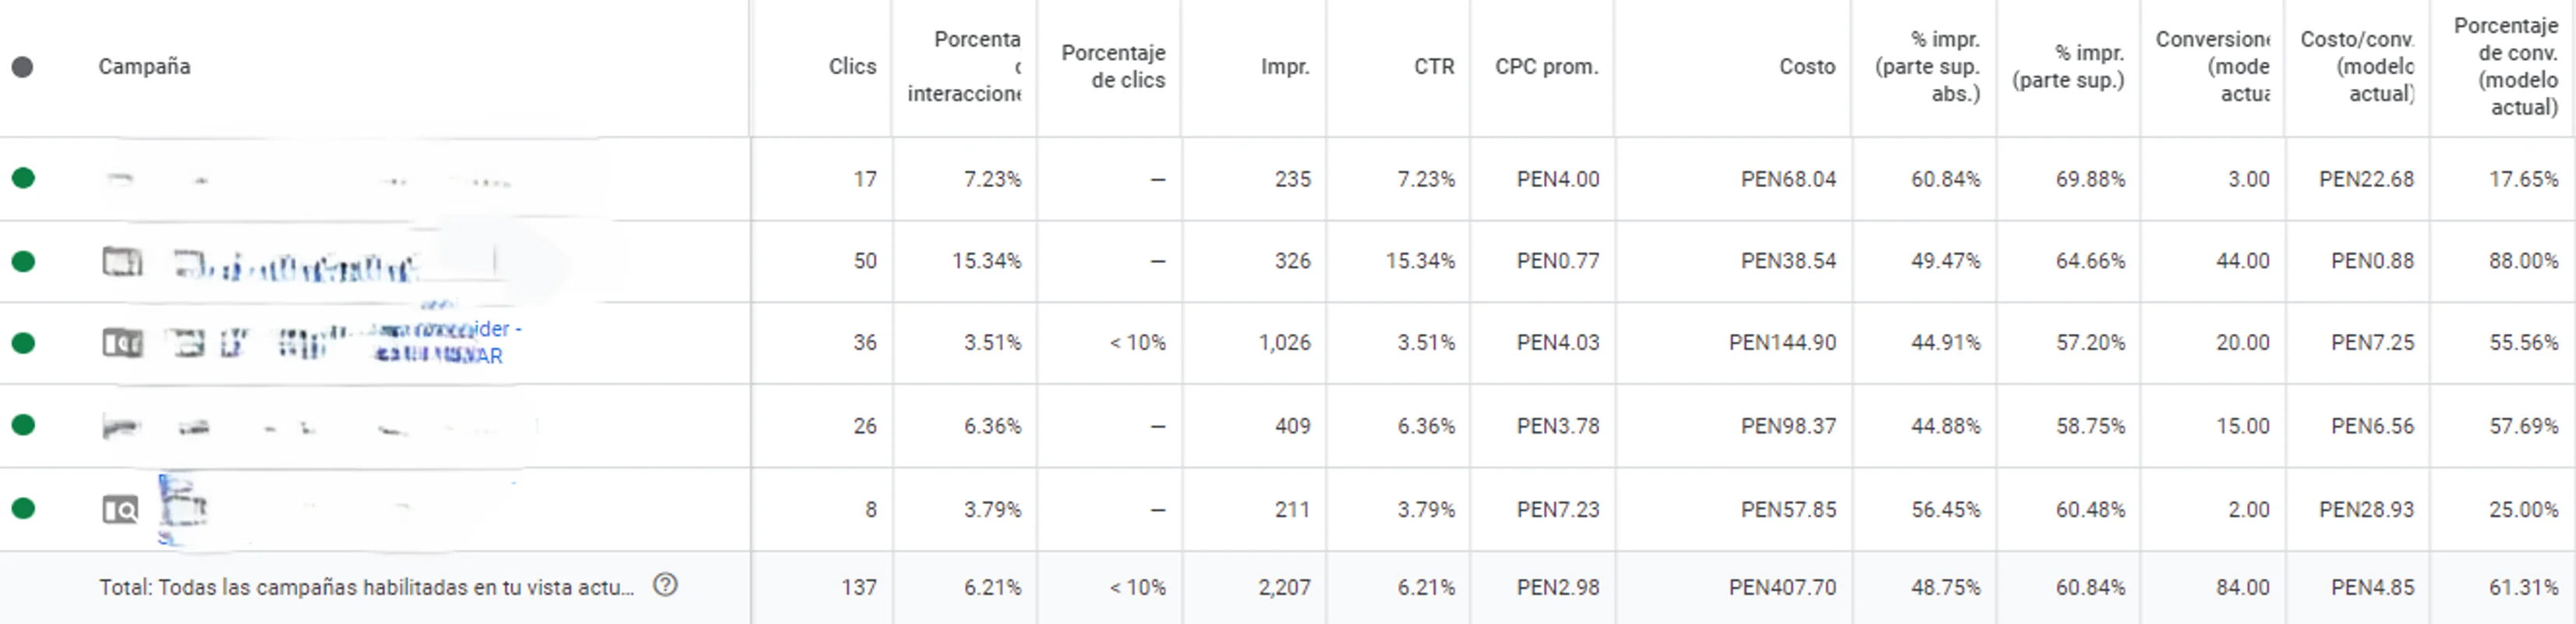This screenshot has width=2576, height=624.
Task: Click the search campaign icon beside last campaign
Action: 119,509
